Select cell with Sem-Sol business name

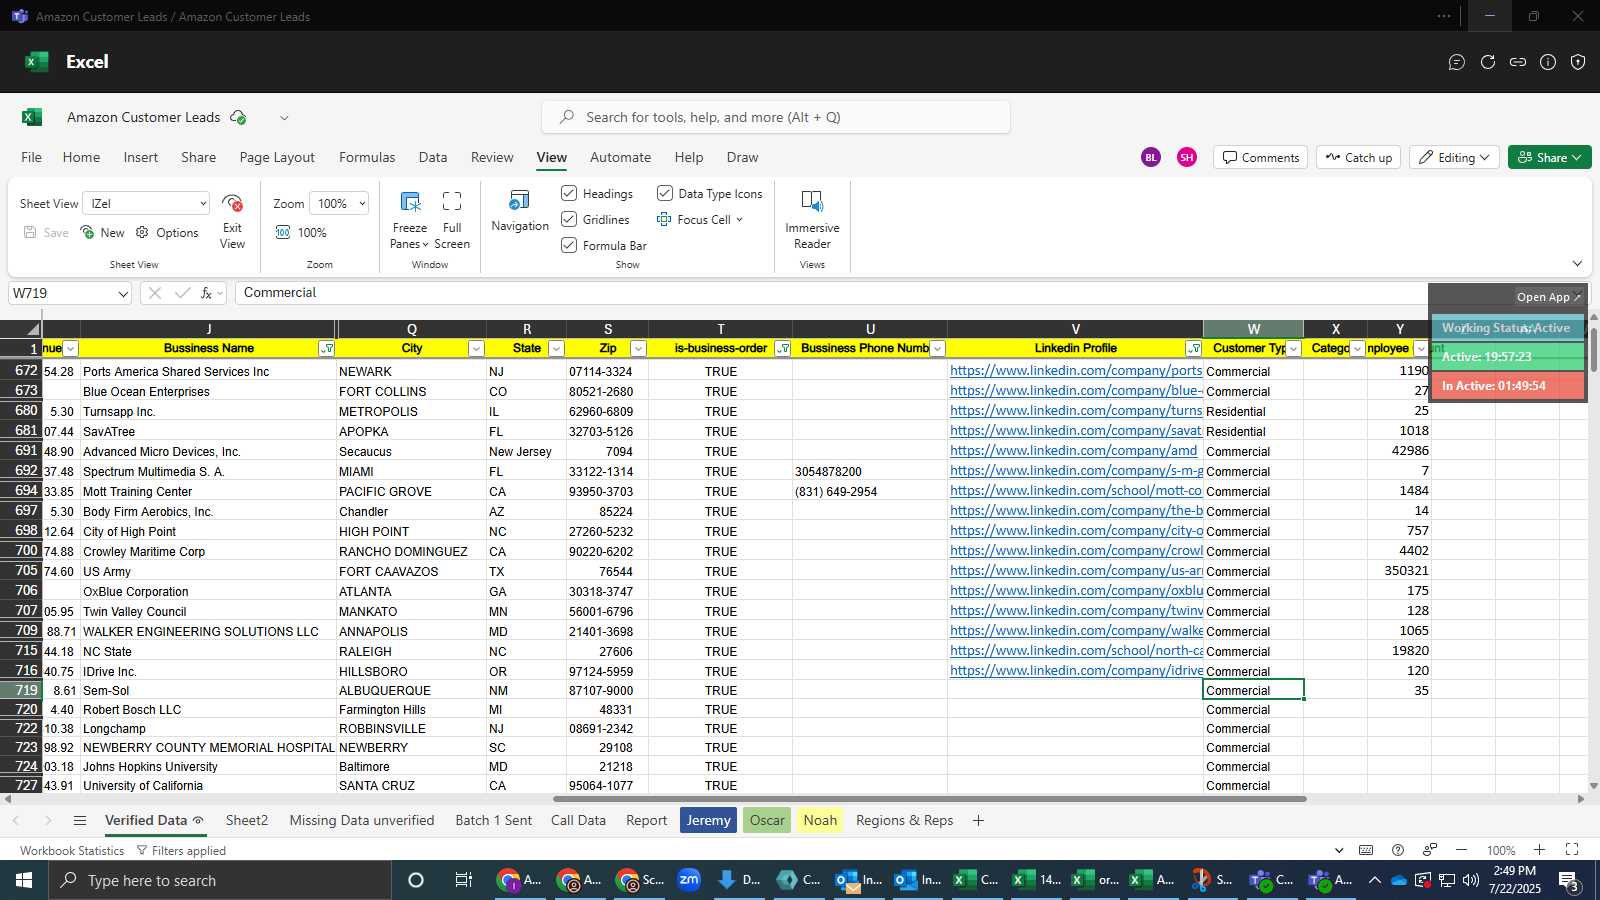pyautogui.click(x=208, y=690)
